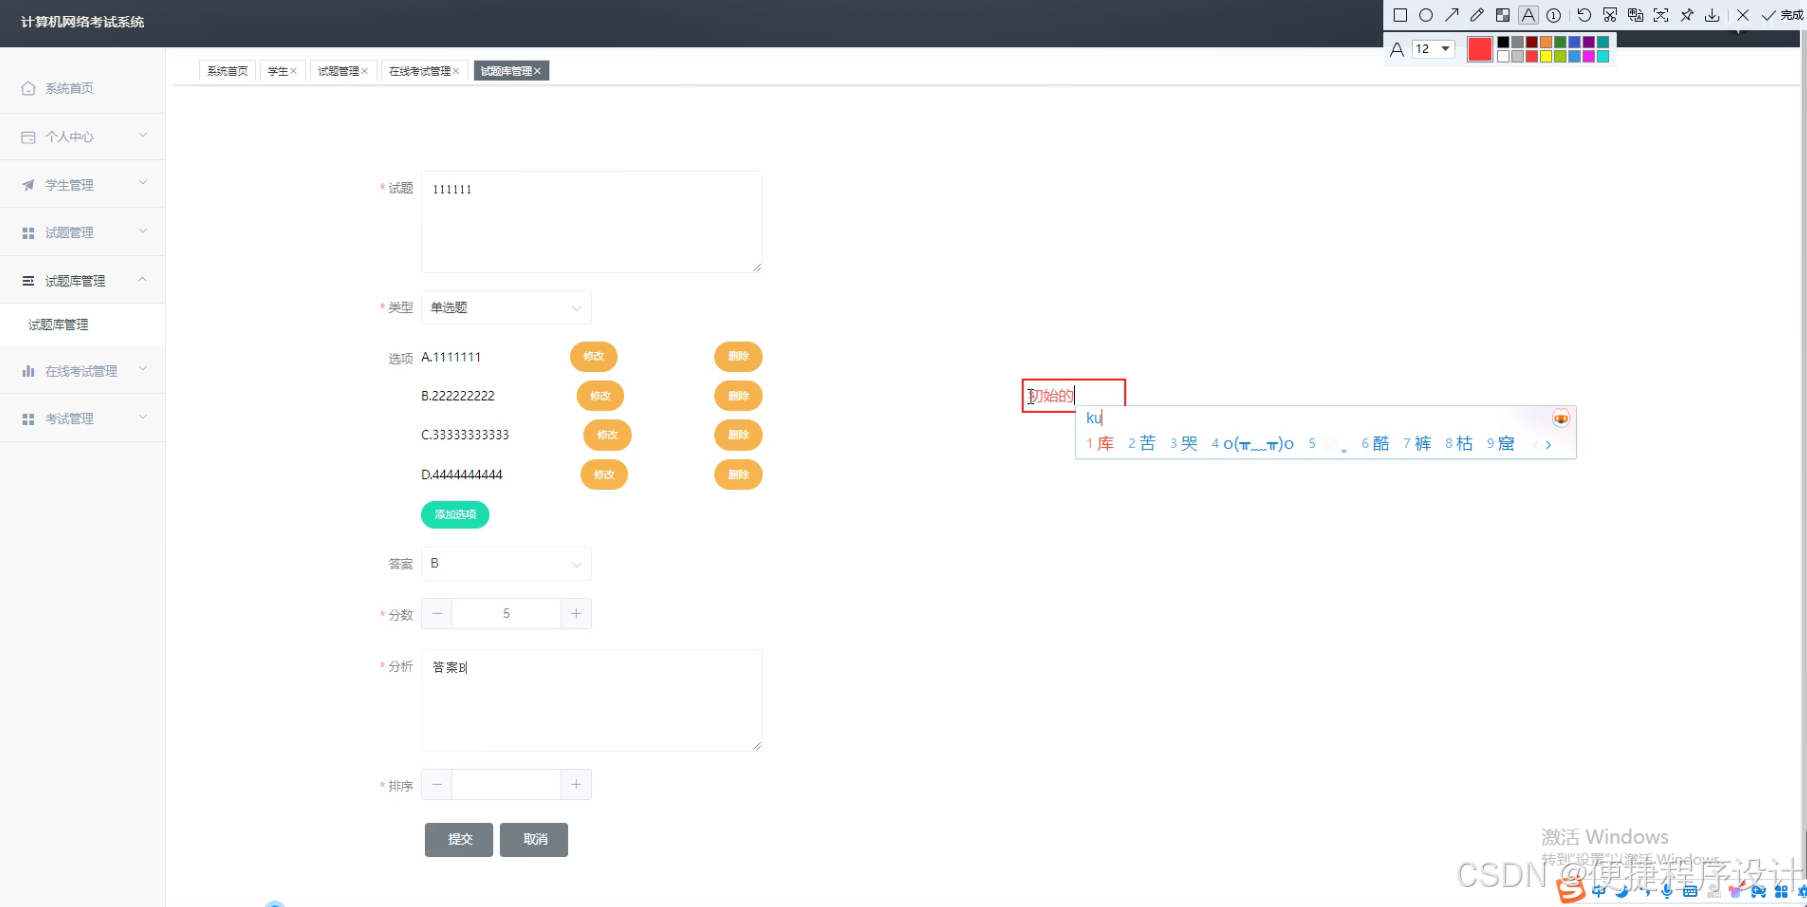Screen dimensions: 1807x907
Task: Click 修改 for option A.1111111
Action: coord(594,357)
